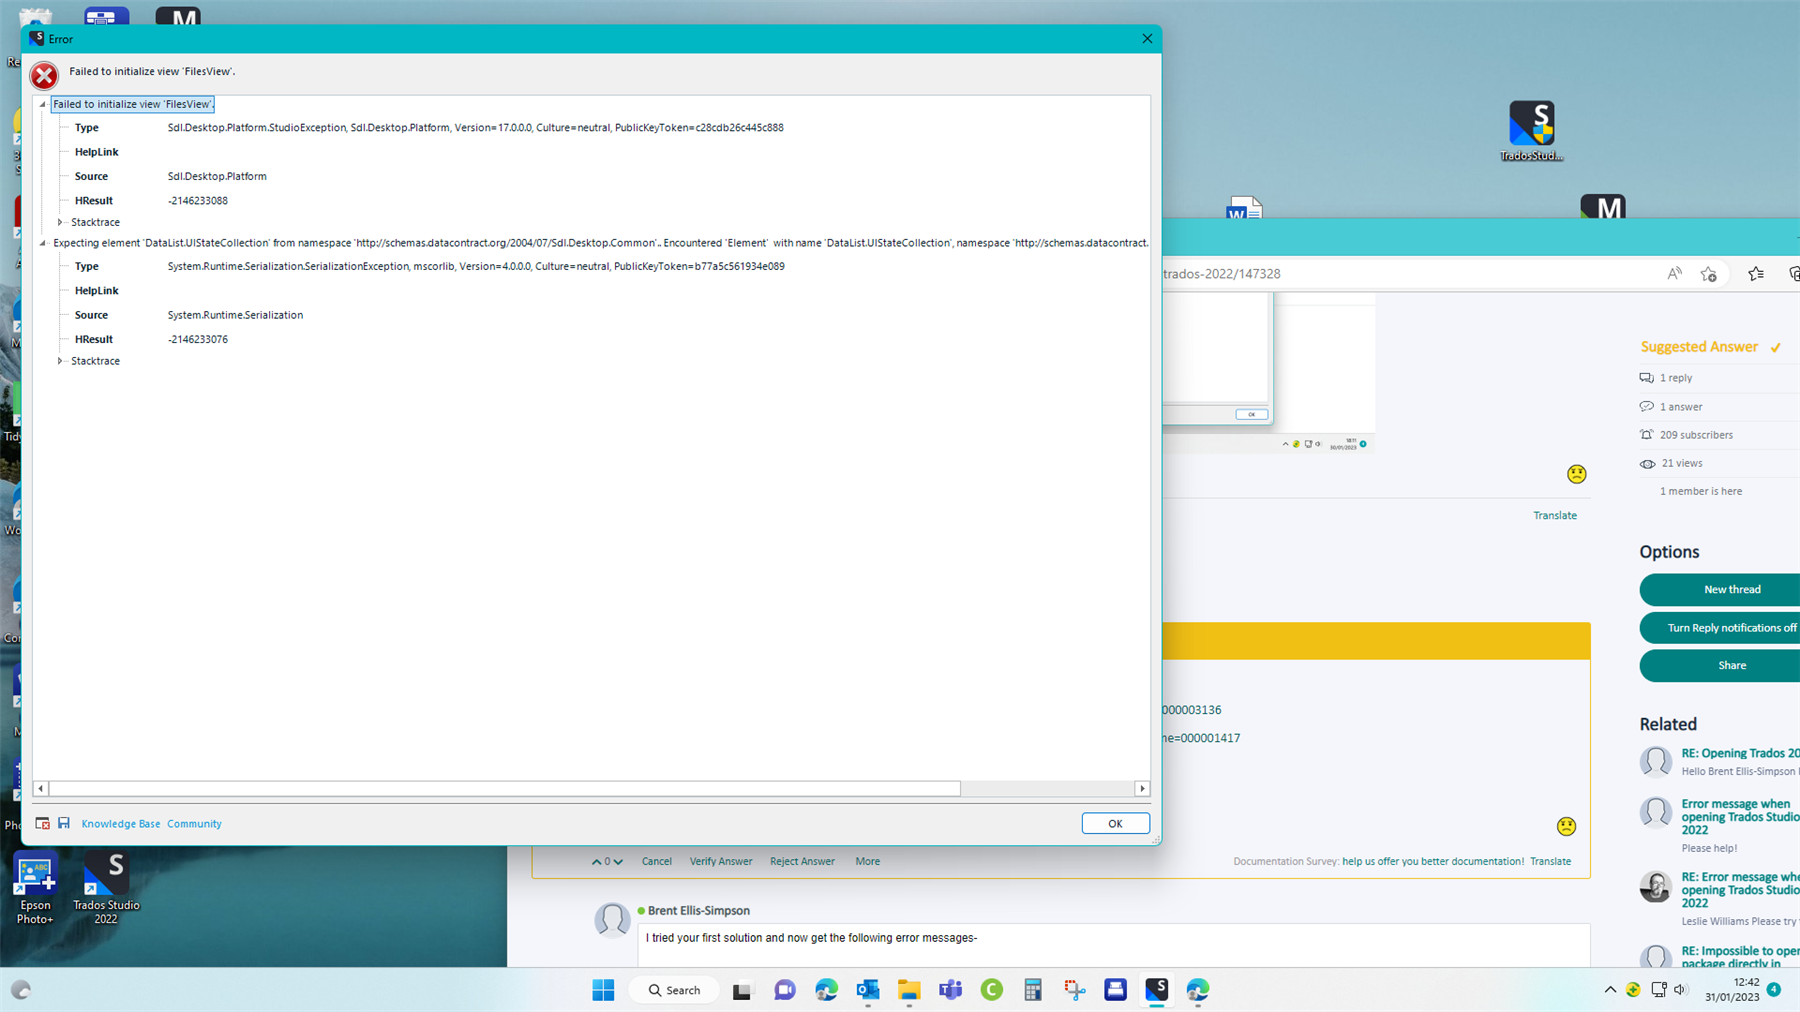Viewport: 1800px width, 1012px height.
Task: Open File Explorer from the taskbar
Action: [x=908, y=990]
